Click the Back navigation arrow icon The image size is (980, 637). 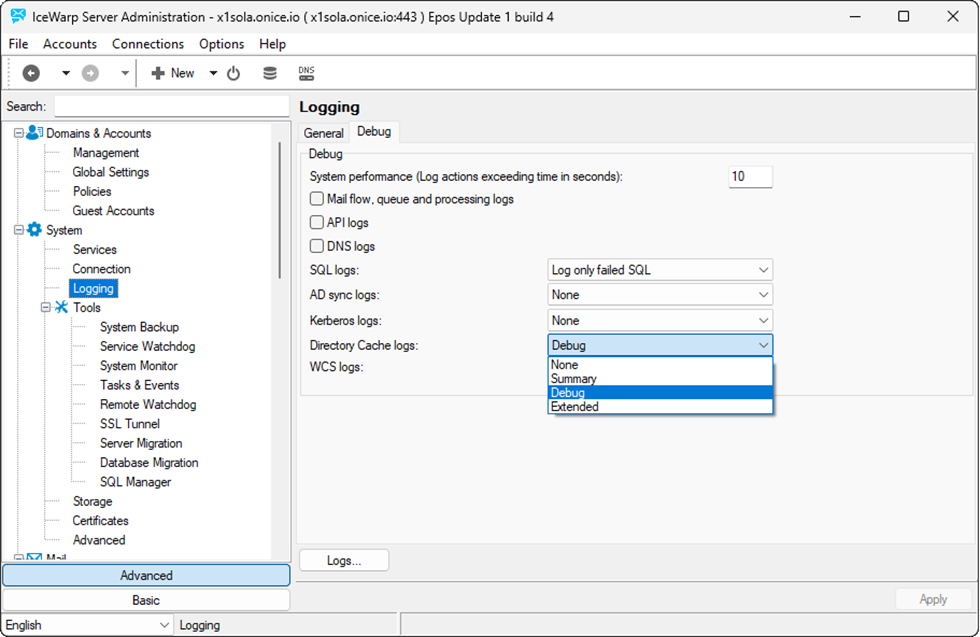[31, 73]
